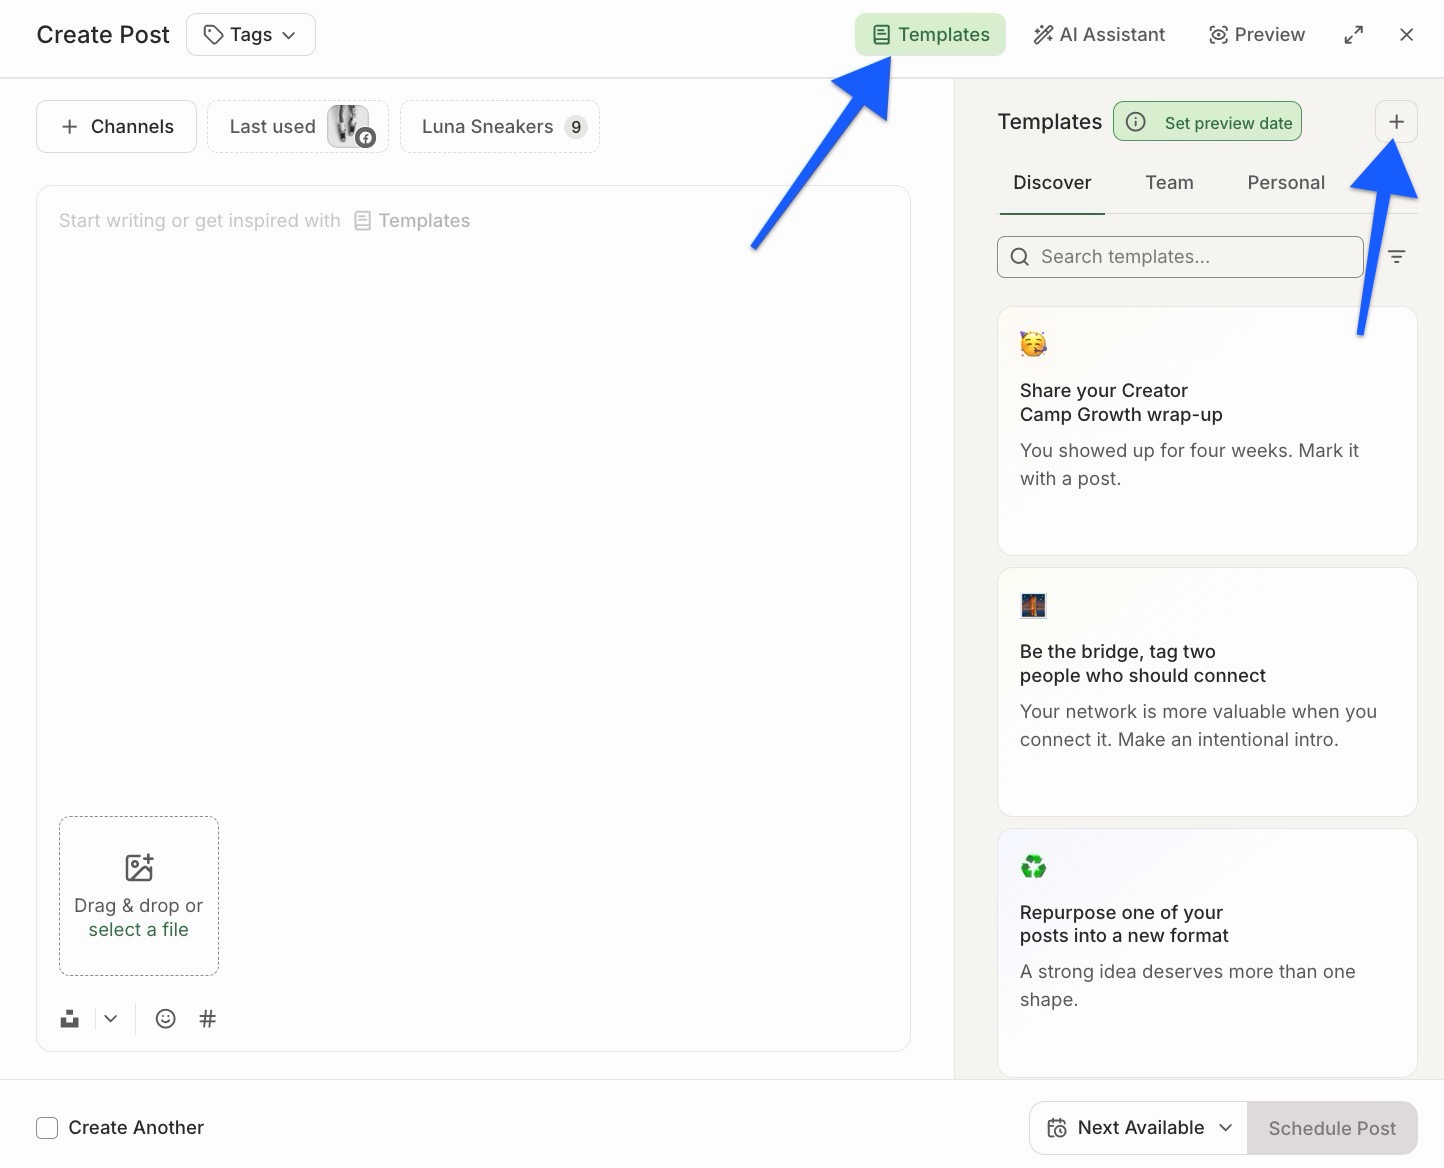Open the template filter options icon

coord(1397,257)
